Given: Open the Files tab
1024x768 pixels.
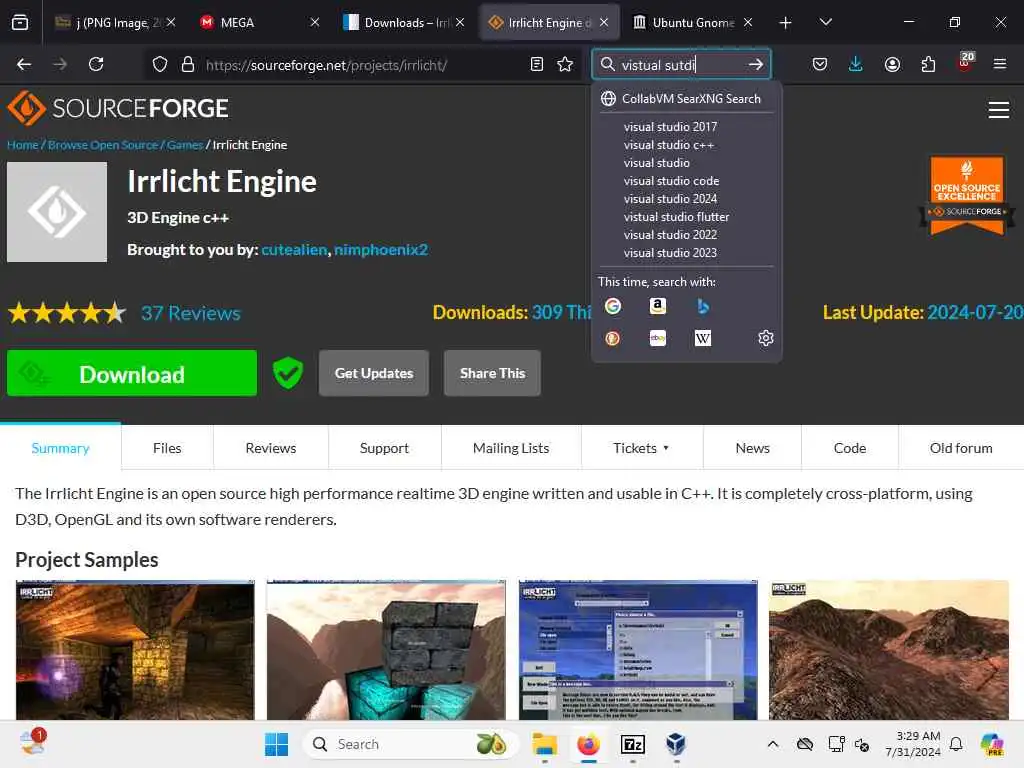Looking at the screenshot, I should click(x=167, y=448).
